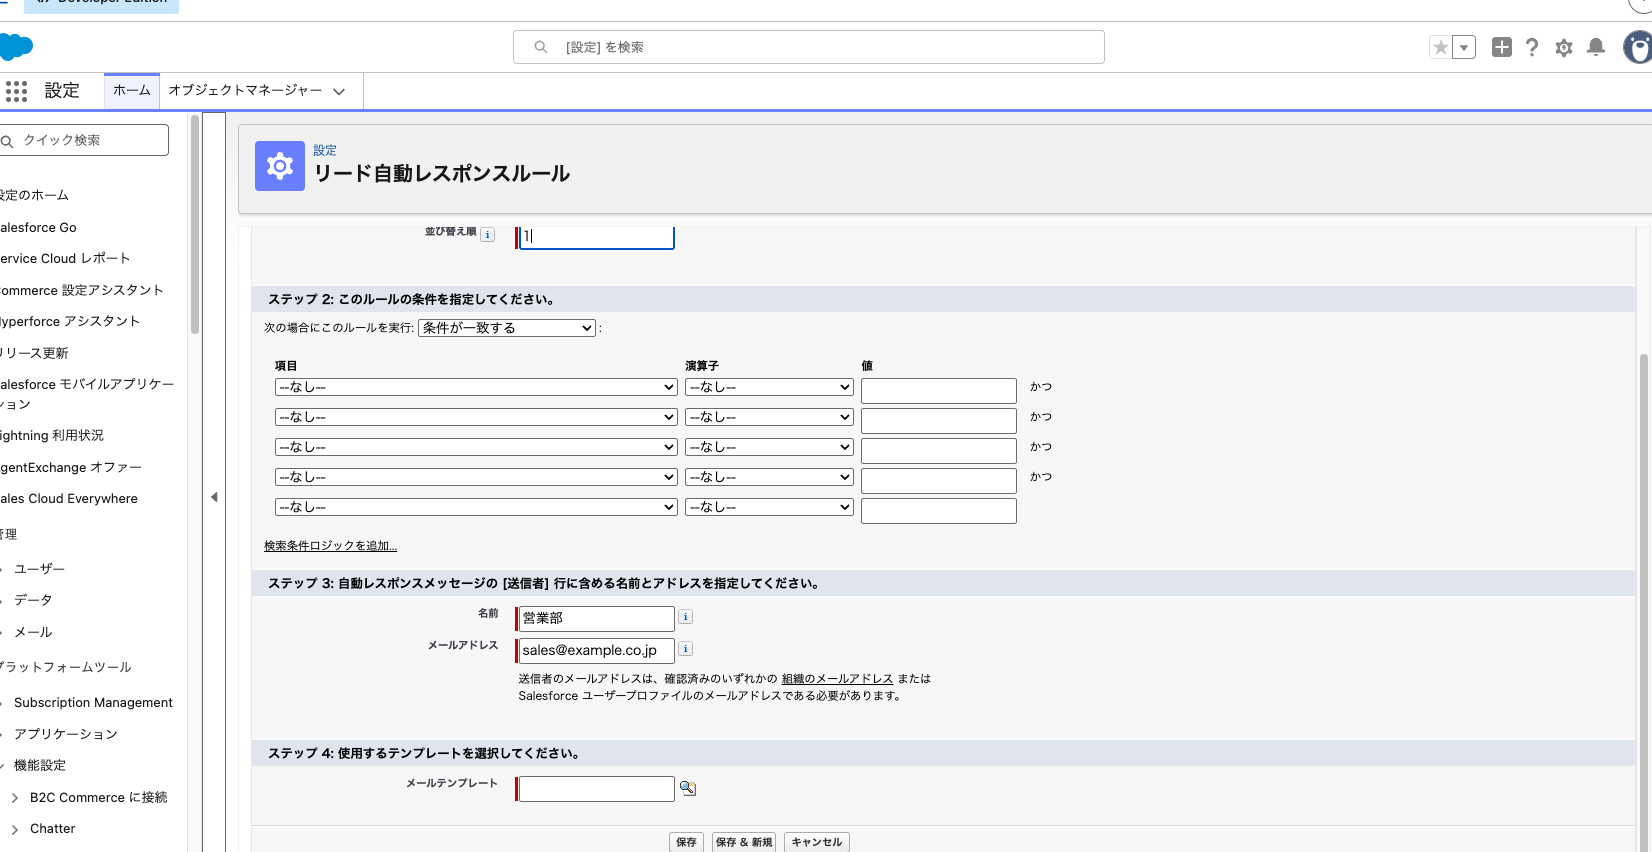The height and width of the screenshot is (852, 1652).
Task: Click the 検索条件ロジックを追加... link
Action: 330,546
